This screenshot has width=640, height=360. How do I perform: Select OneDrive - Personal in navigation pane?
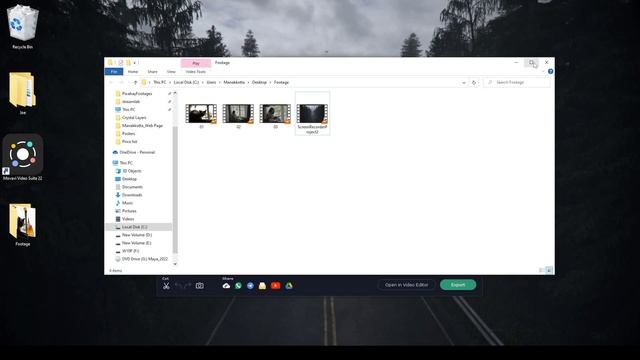(137, 152)
